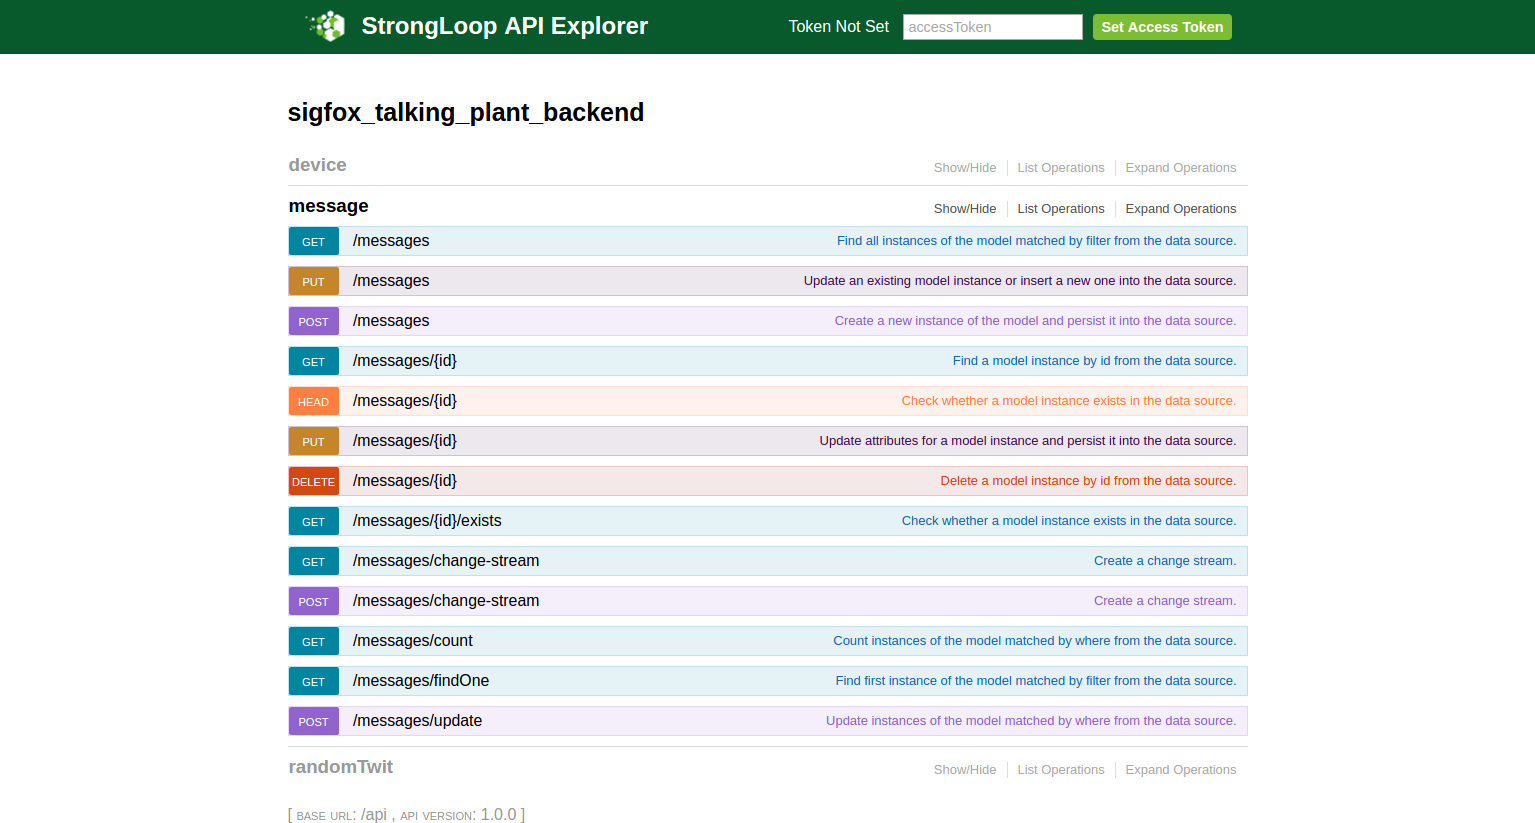Viewport: 1535px width, 823px height.
Task: Click the StrongLoop logo icon
Action: coord(326,26)
